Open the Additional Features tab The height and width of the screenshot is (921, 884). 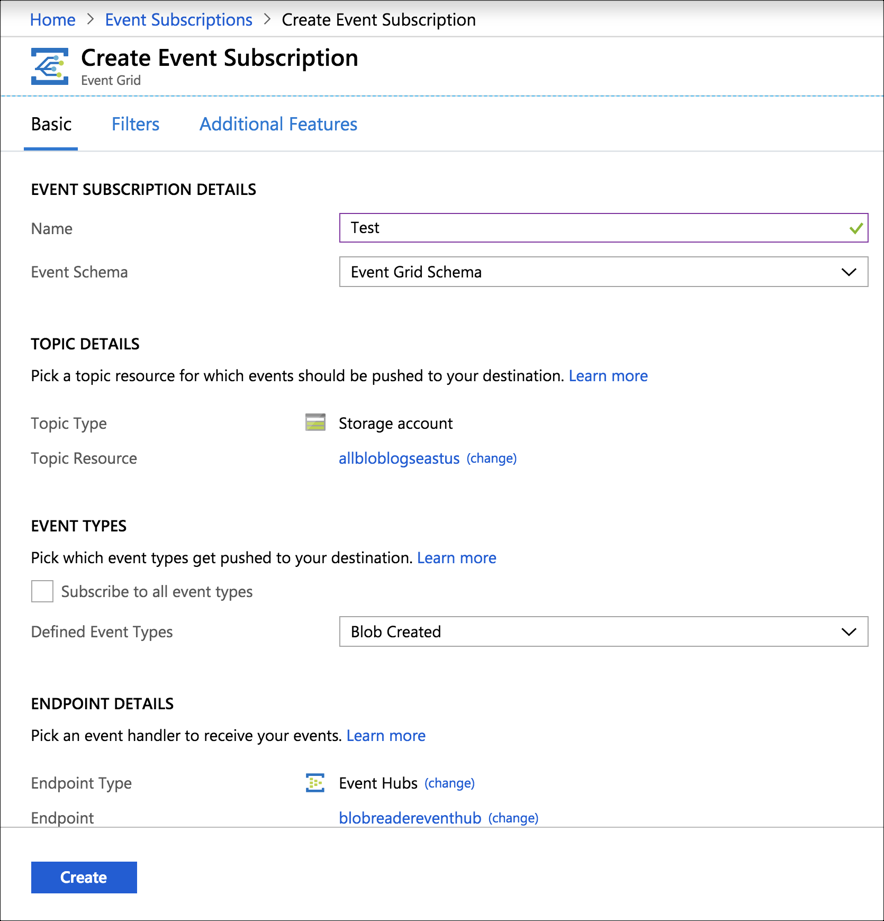277,123
